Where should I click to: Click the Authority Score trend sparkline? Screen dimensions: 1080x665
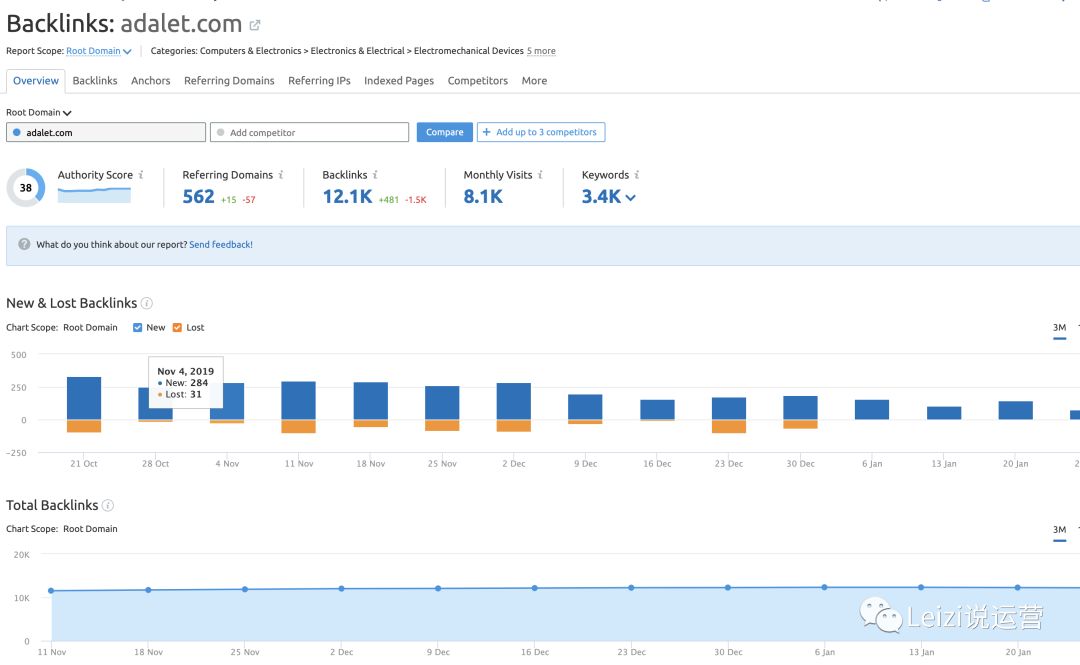point(94,195)
